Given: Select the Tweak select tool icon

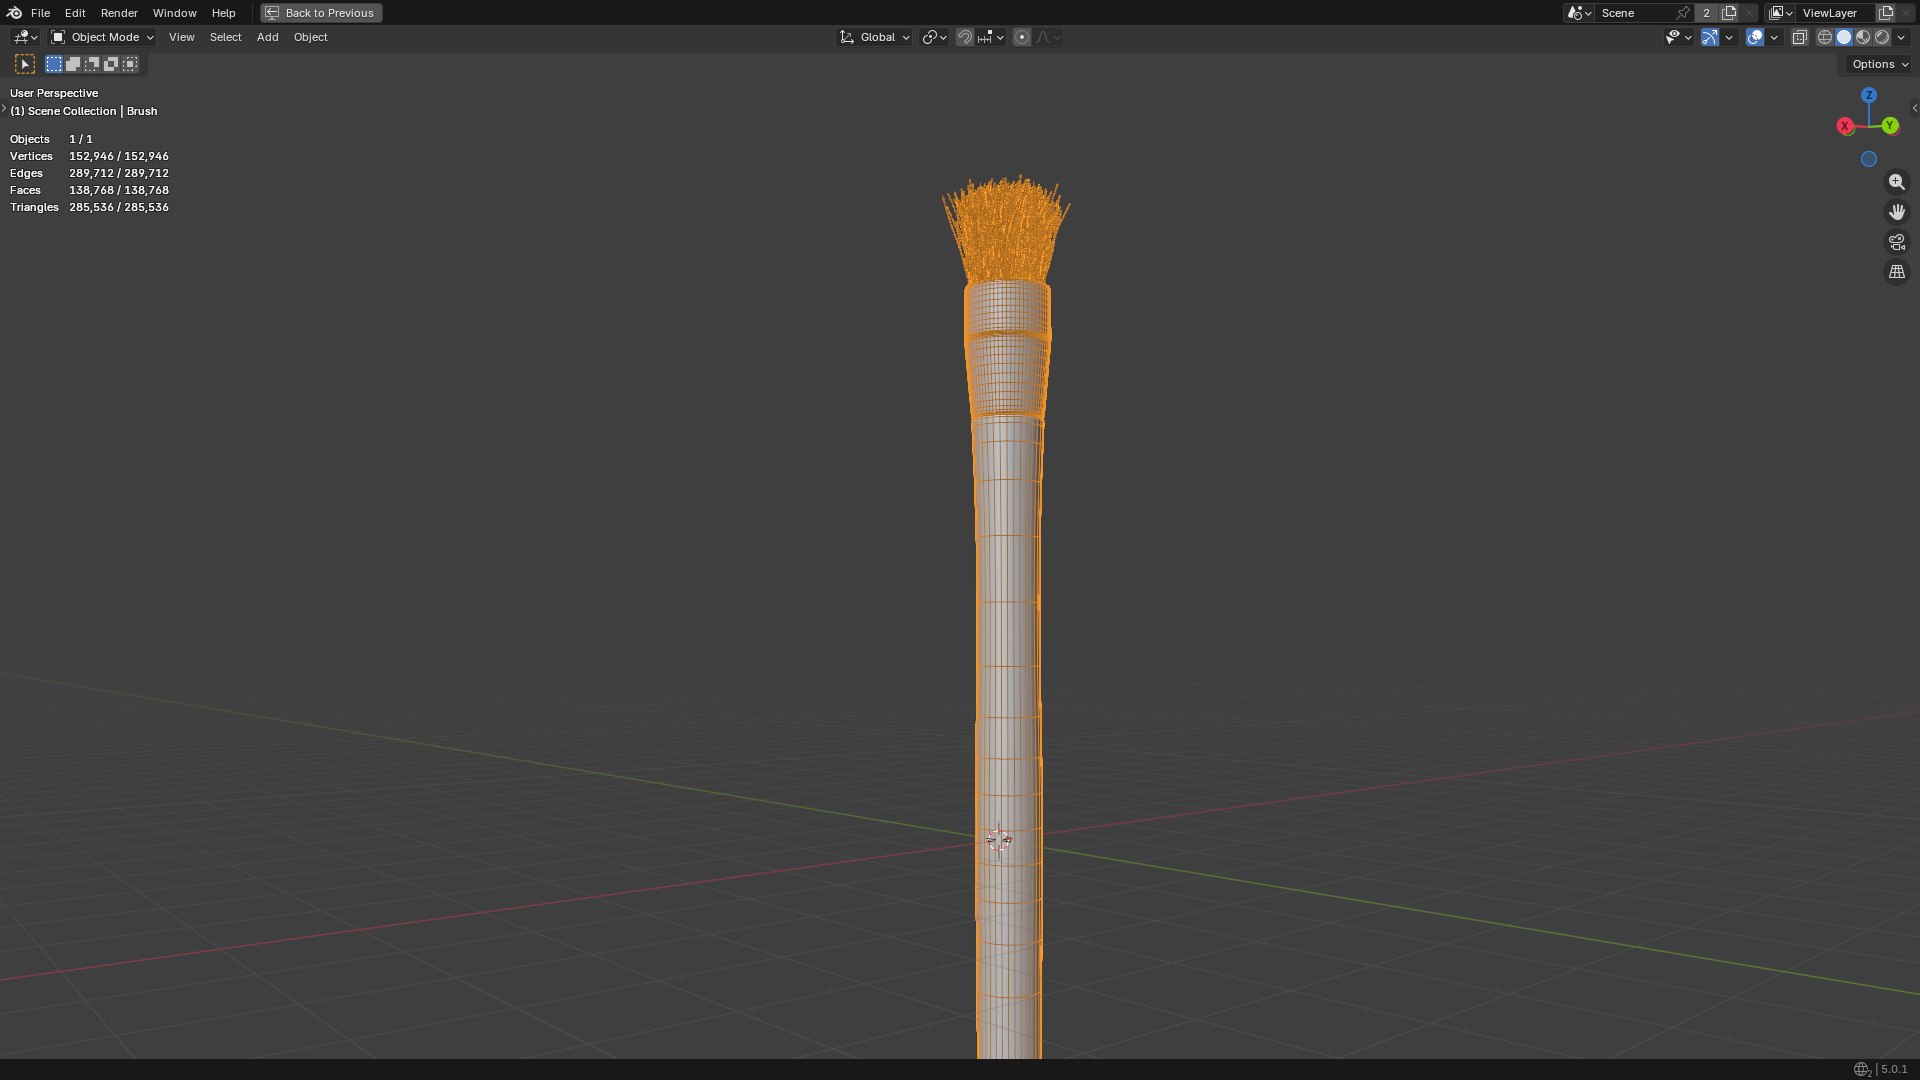Looking at the screenshot, I should coord(25,64).
